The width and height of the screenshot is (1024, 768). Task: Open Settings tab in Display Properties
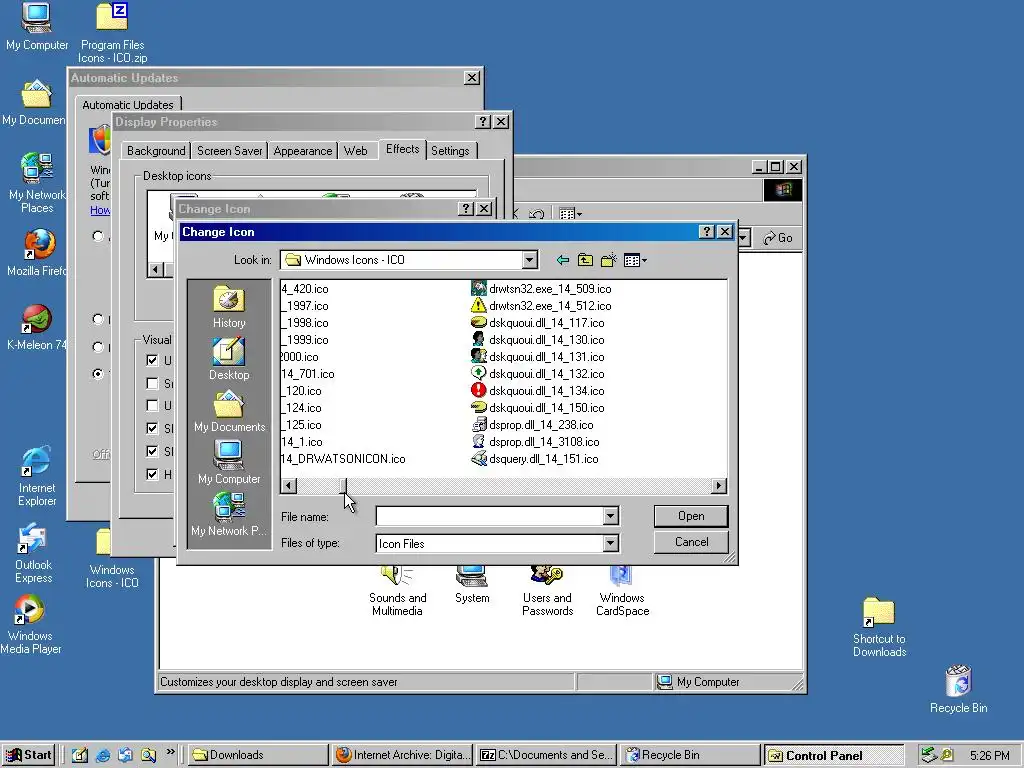(450, 151)
